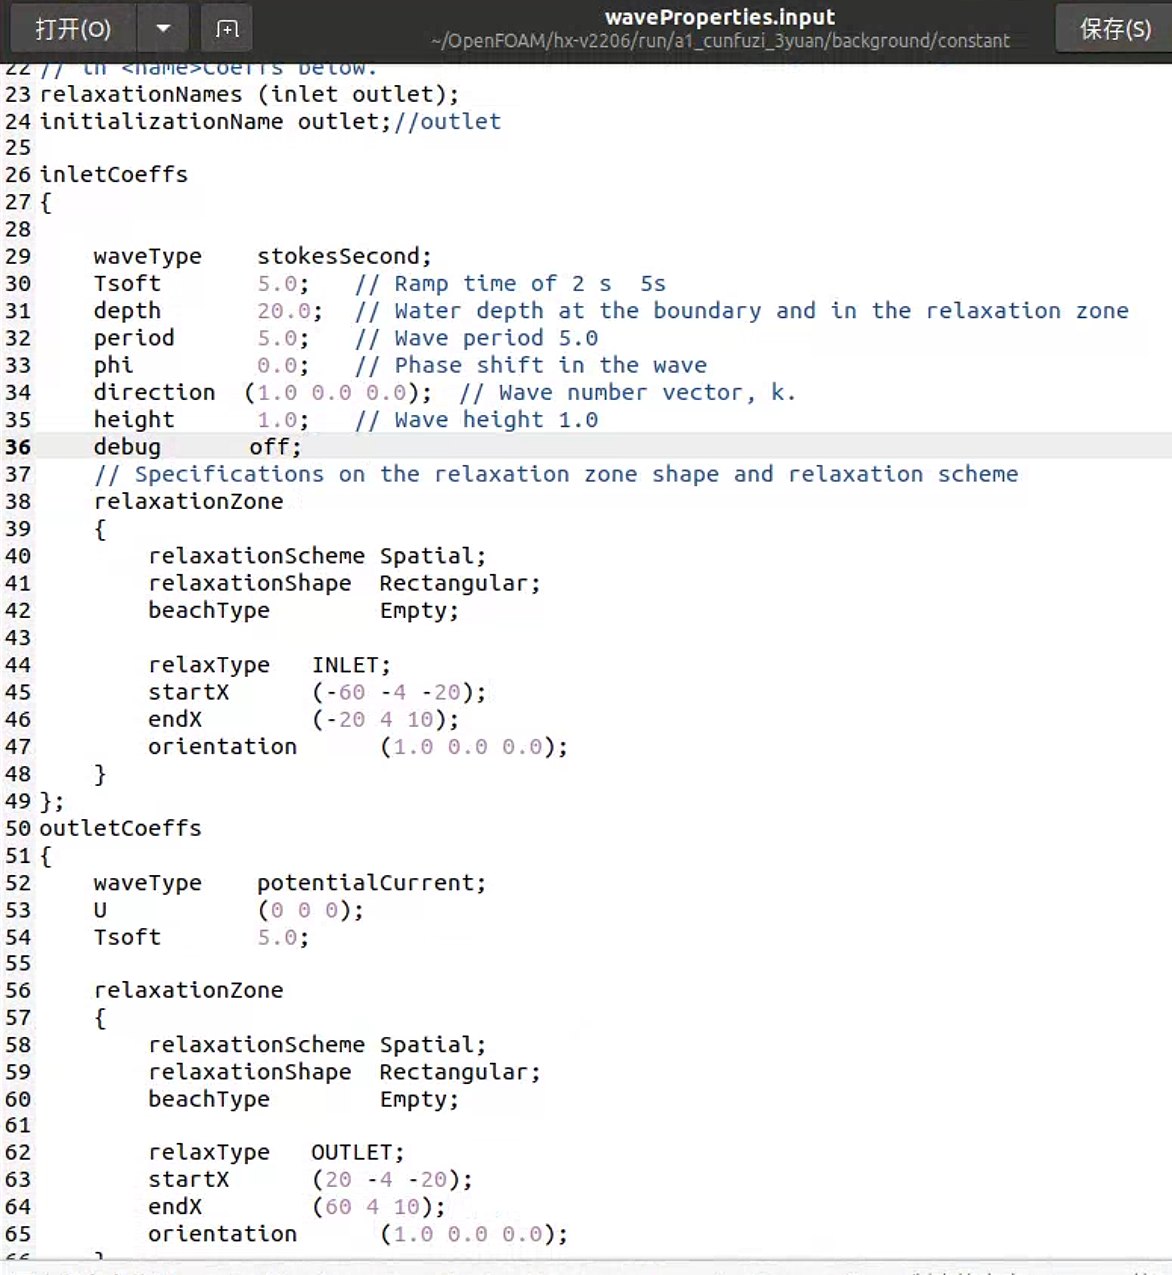Click 'Empty;' beachType value on line 60
Image resolution: width=1172 pixels, height=1275 pixels.
[x=419, y=1099]
